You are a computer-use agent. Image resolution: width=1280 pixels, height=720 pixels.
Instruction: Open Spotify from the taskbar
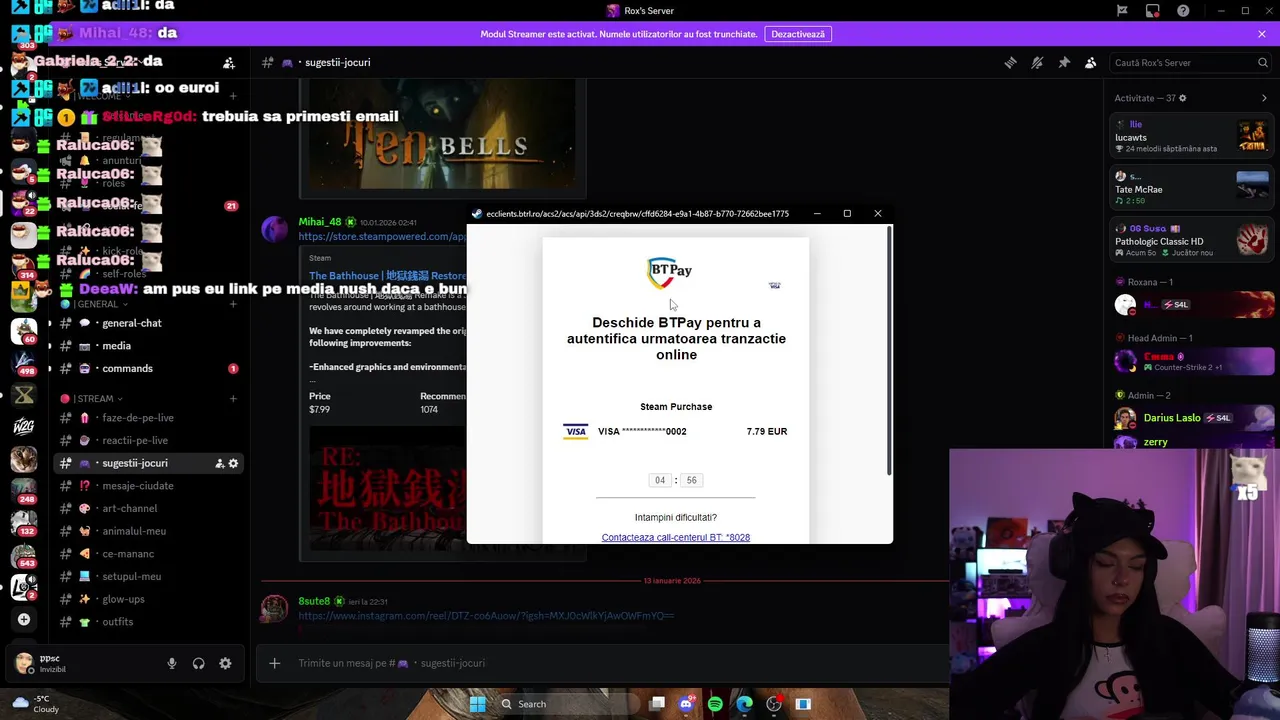click(715, 704)
